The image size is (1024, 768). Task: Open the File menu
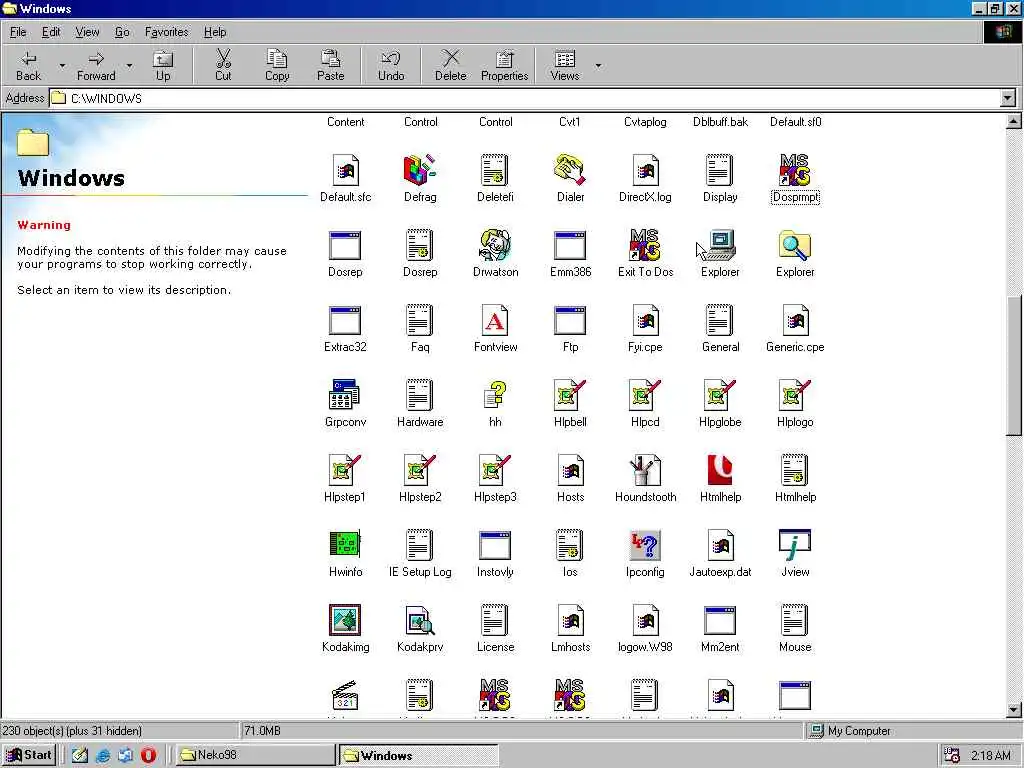pyautogui.click(x=18, y=32)
